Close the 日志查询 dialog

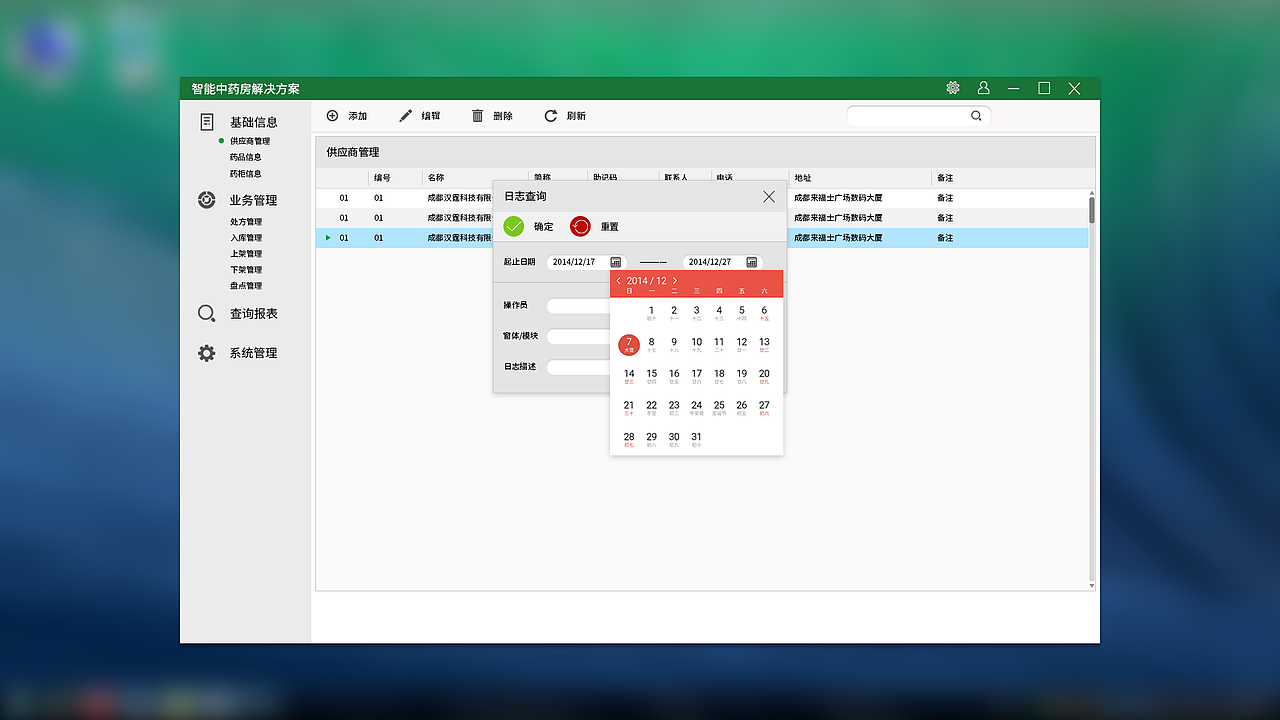click(x=769, y=197)
